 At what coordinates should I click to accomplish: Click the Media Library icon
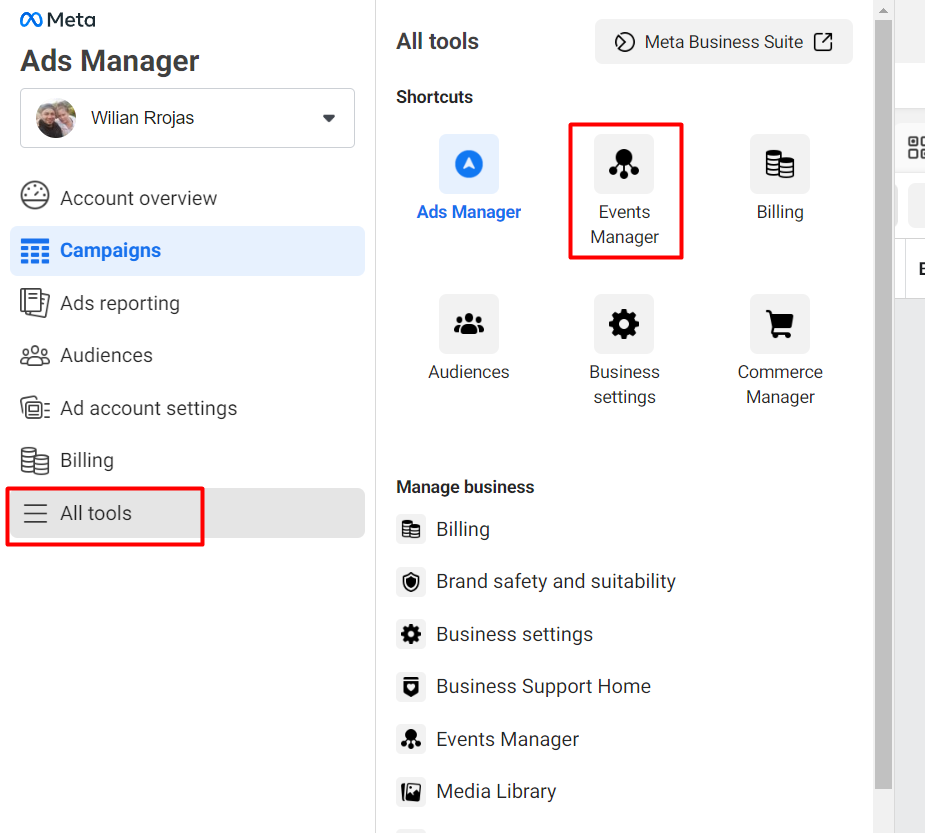[411, 792]
